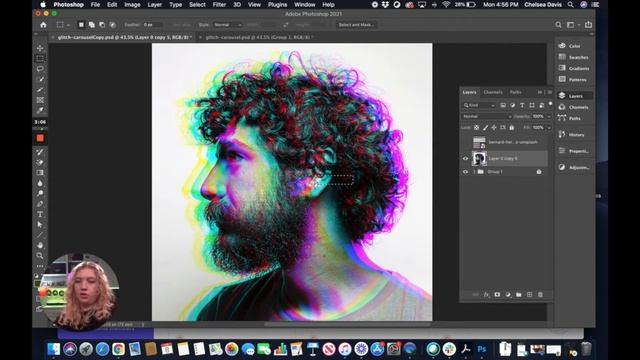Screen dimensions: 640x360
Task: Open the Opacity value dropdown arrow
Action: point(549,116)
